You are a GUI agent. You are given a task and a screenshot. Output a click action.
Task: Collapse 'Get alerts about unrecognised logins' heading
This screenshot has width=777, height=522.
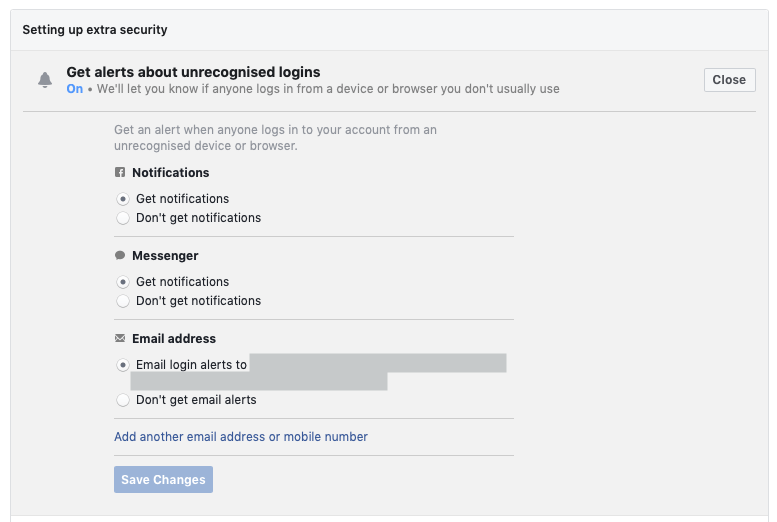tap(193, 72)
